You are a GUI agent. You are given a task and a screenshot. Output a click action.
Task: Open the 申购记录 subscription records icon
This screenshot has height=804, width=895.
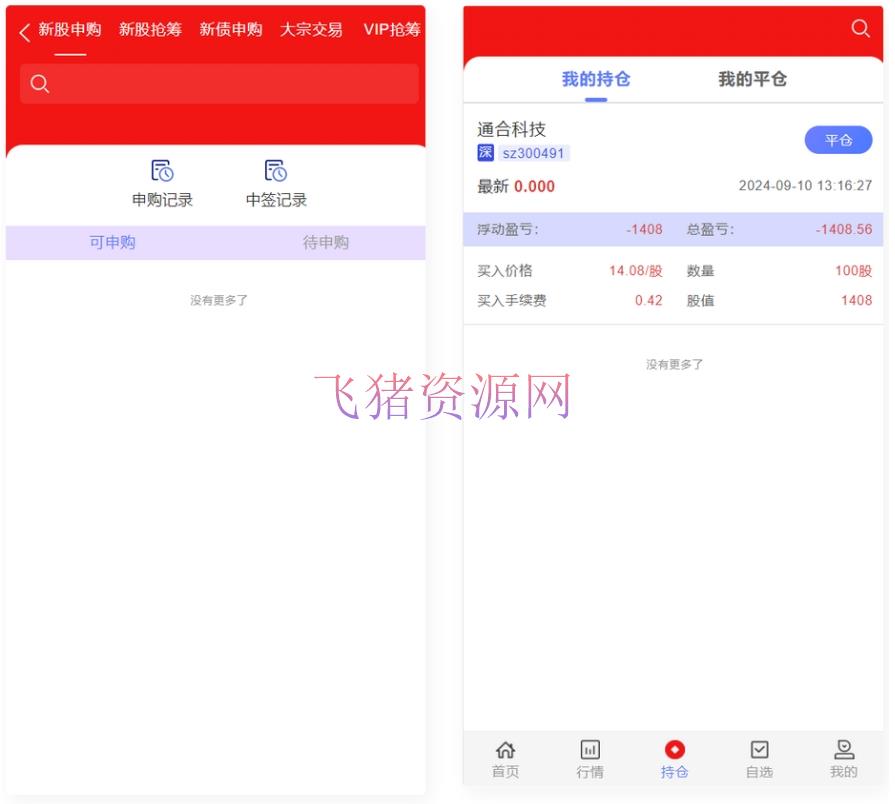click(161, 182)
